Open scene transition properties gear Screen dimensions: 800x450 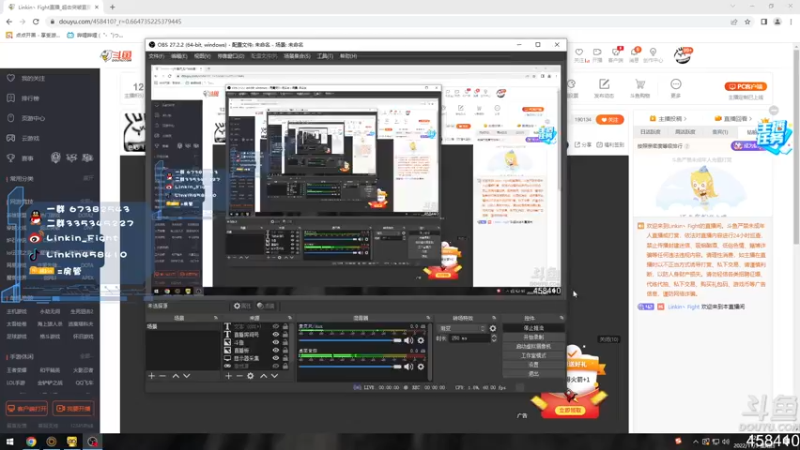click(x=493, y=329)
